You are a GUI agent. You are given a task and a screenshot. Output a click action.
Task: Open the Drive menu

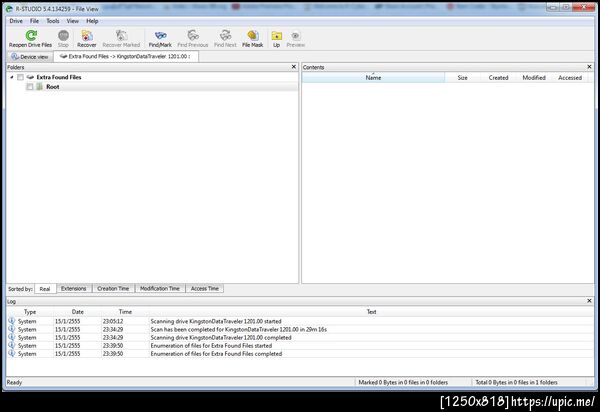click(x=16, y=21)
